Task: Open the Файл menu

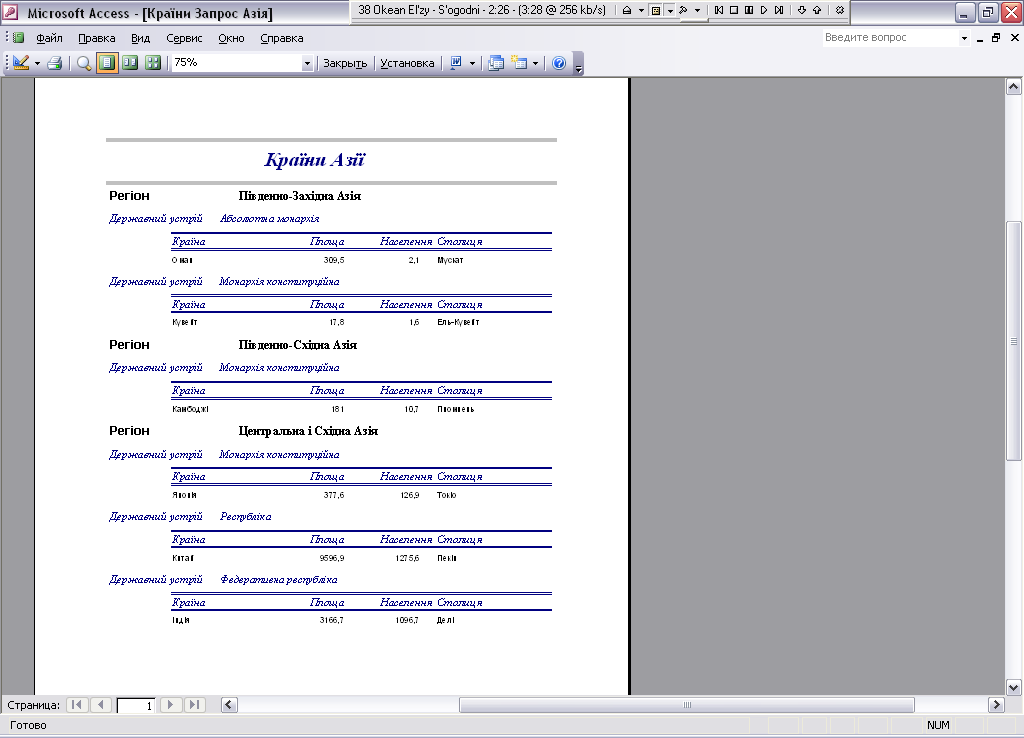Action: [49, 38]
